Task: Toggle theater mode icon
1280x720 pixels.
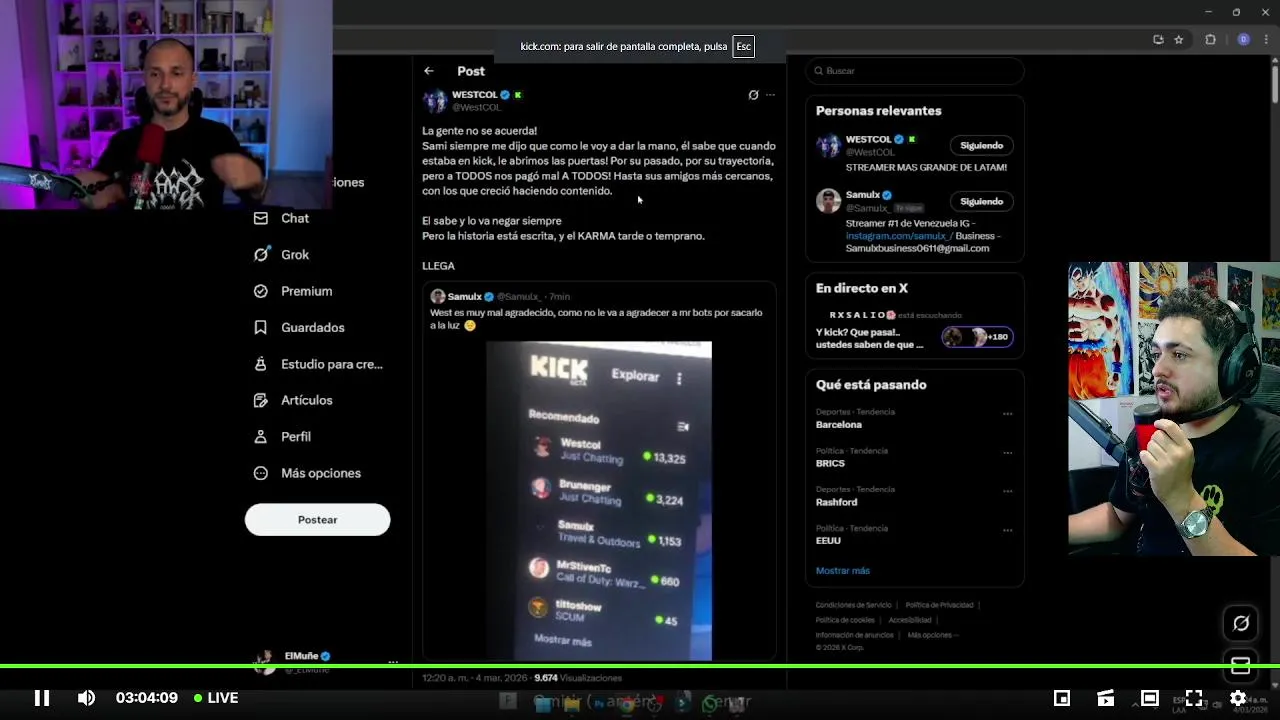Action: pos(1150,698)
